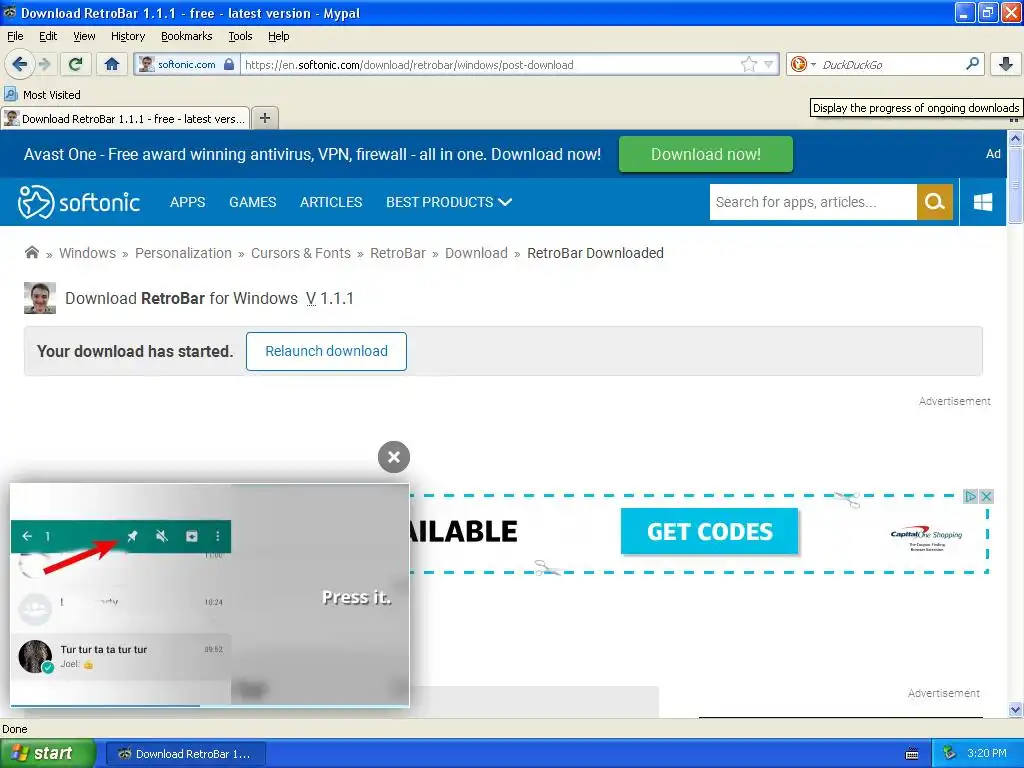Open the RetroBar breadcrumb link

point(398,253)
